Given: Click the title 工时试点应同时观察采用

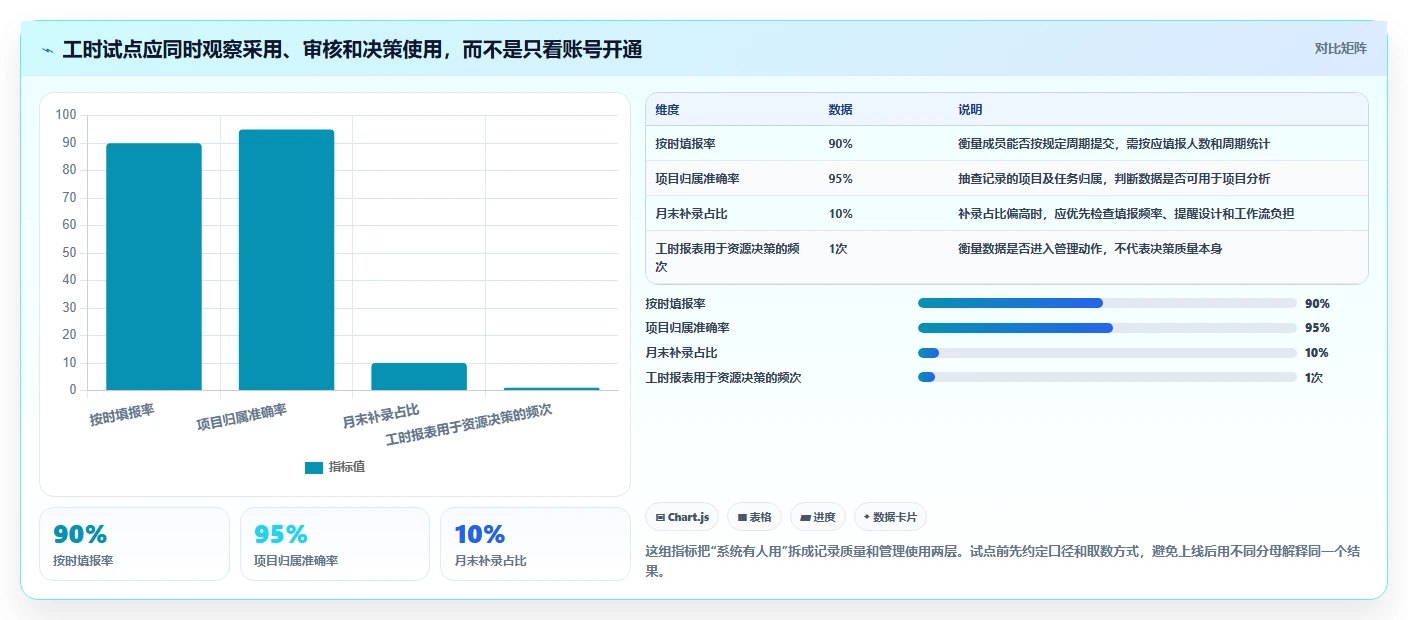Looking at the screenshot, I should coord(352,49).
